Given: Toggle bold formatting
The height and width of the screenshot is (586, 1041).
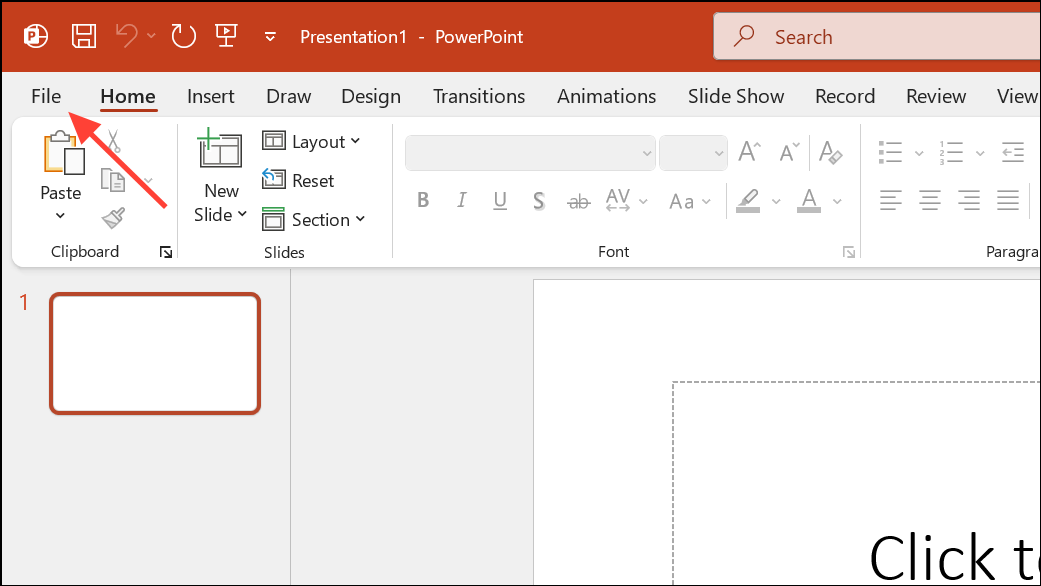Looking at the screenshot, I should [x=423, y=200].
